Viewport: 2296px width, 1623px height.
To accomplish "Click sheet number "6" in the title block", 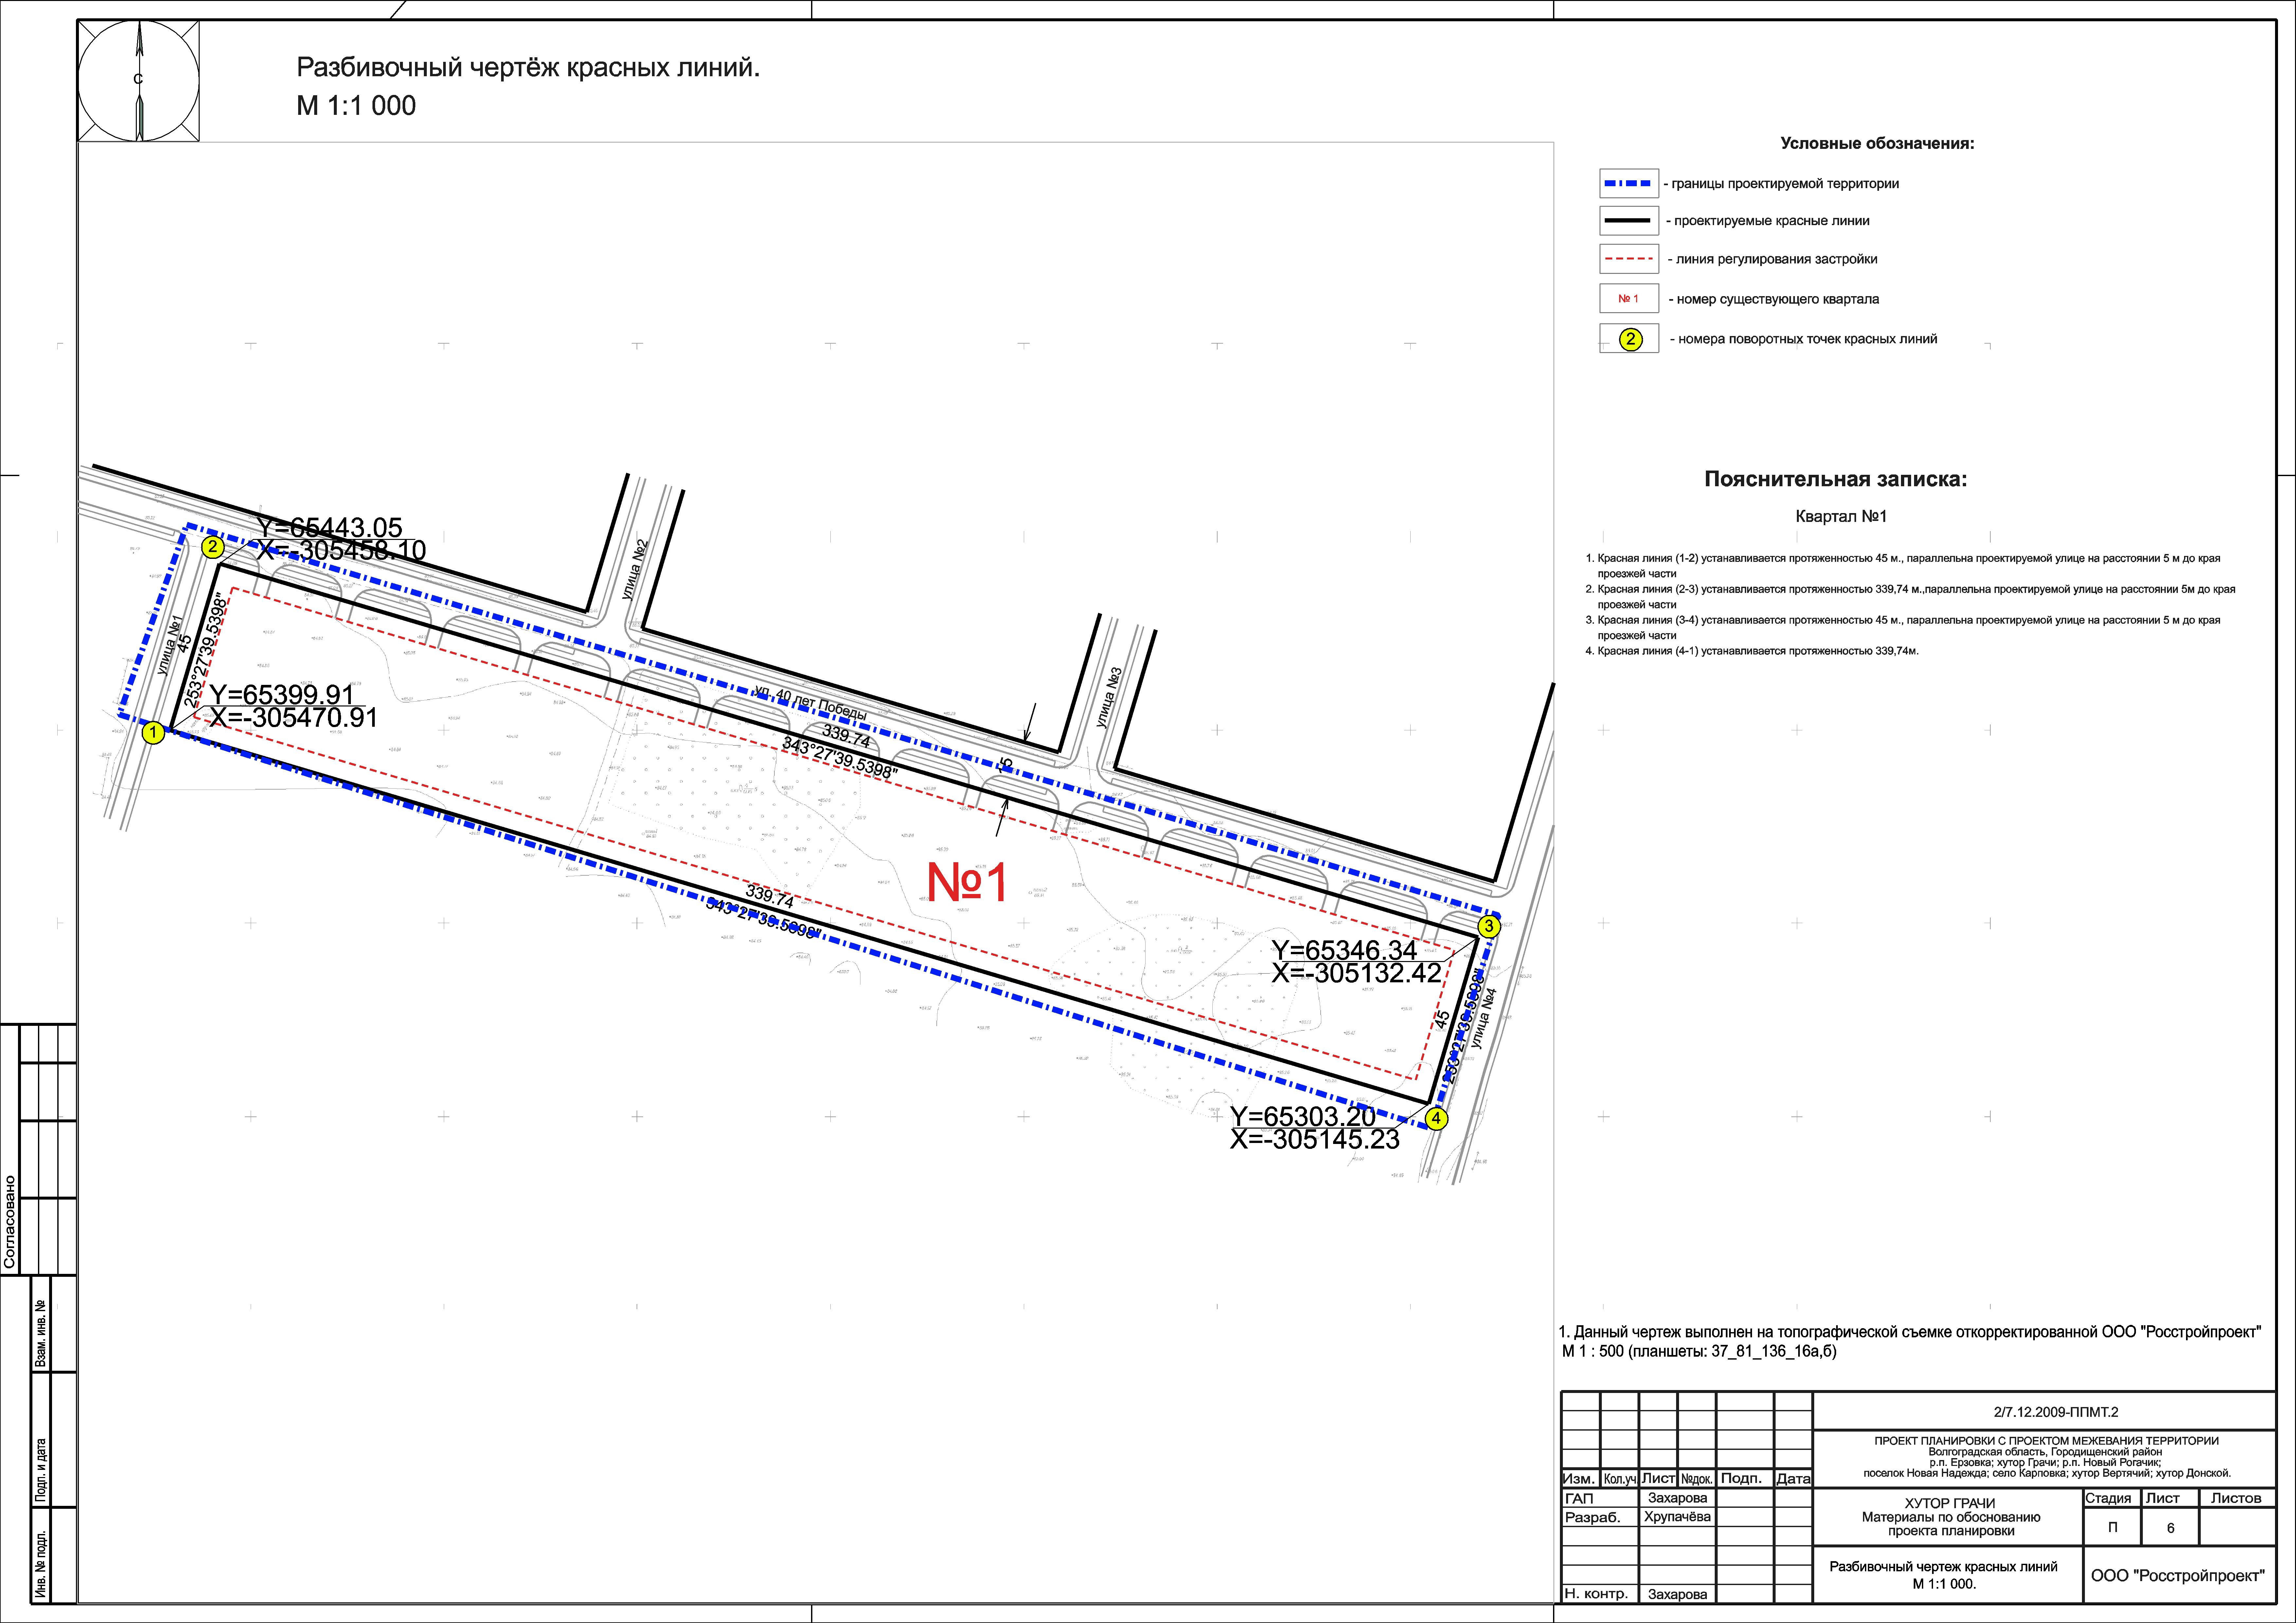I will tap(2170, 1528).
